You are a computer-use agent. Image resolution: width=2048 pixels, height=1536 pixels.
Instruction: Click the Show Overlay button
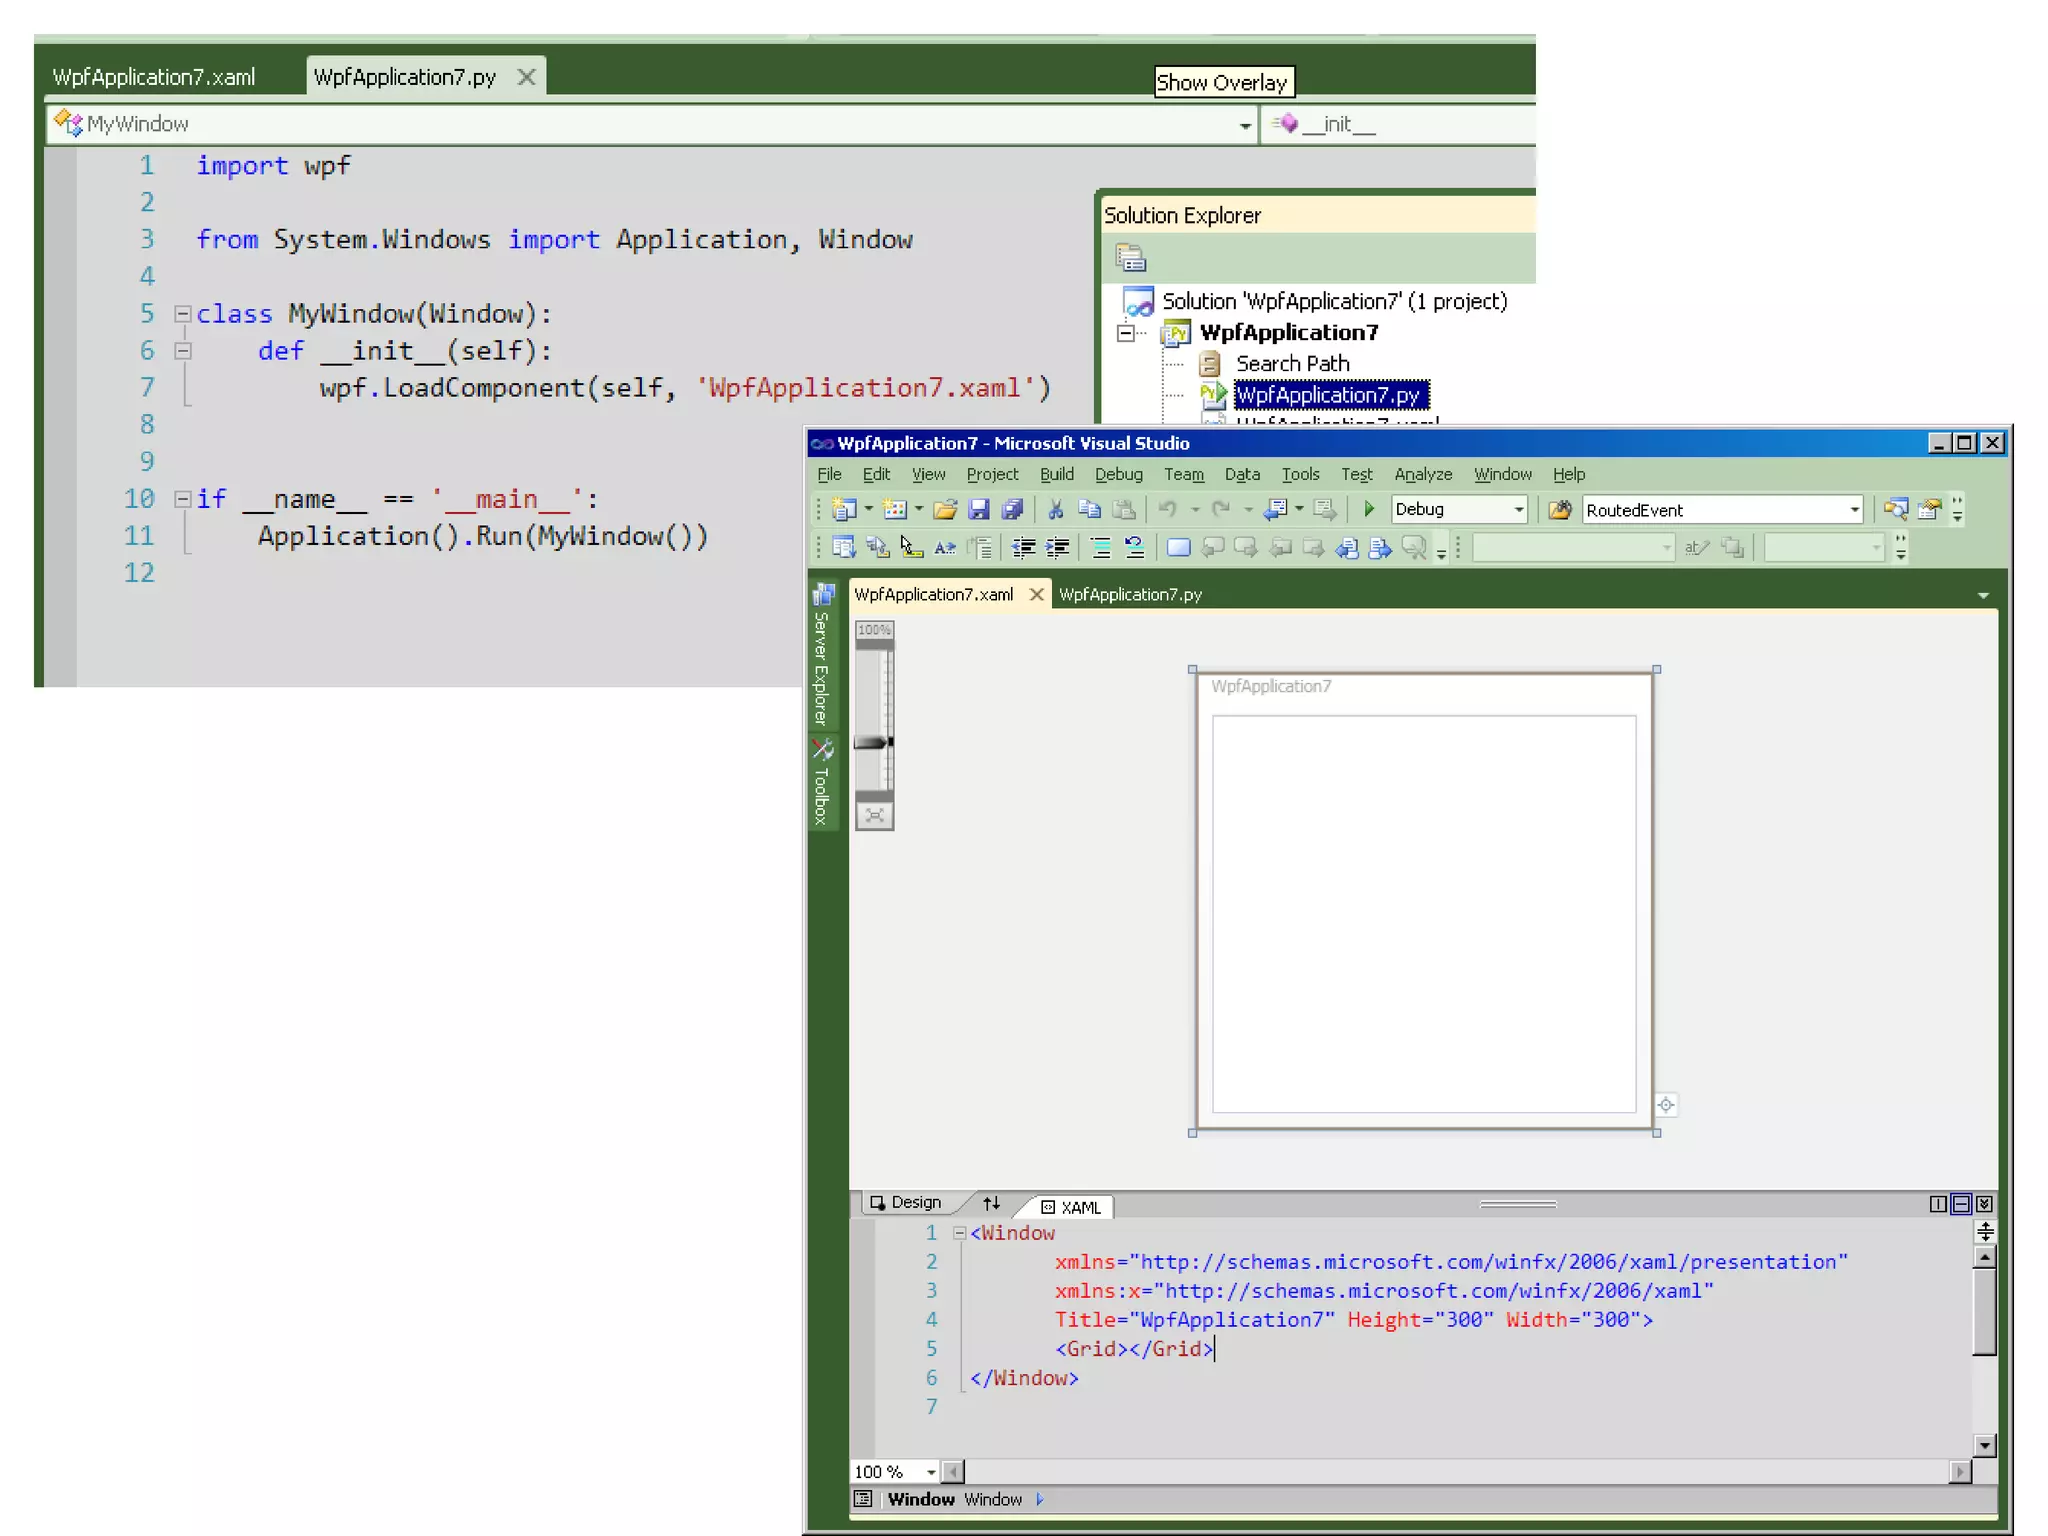point(1222,82)
